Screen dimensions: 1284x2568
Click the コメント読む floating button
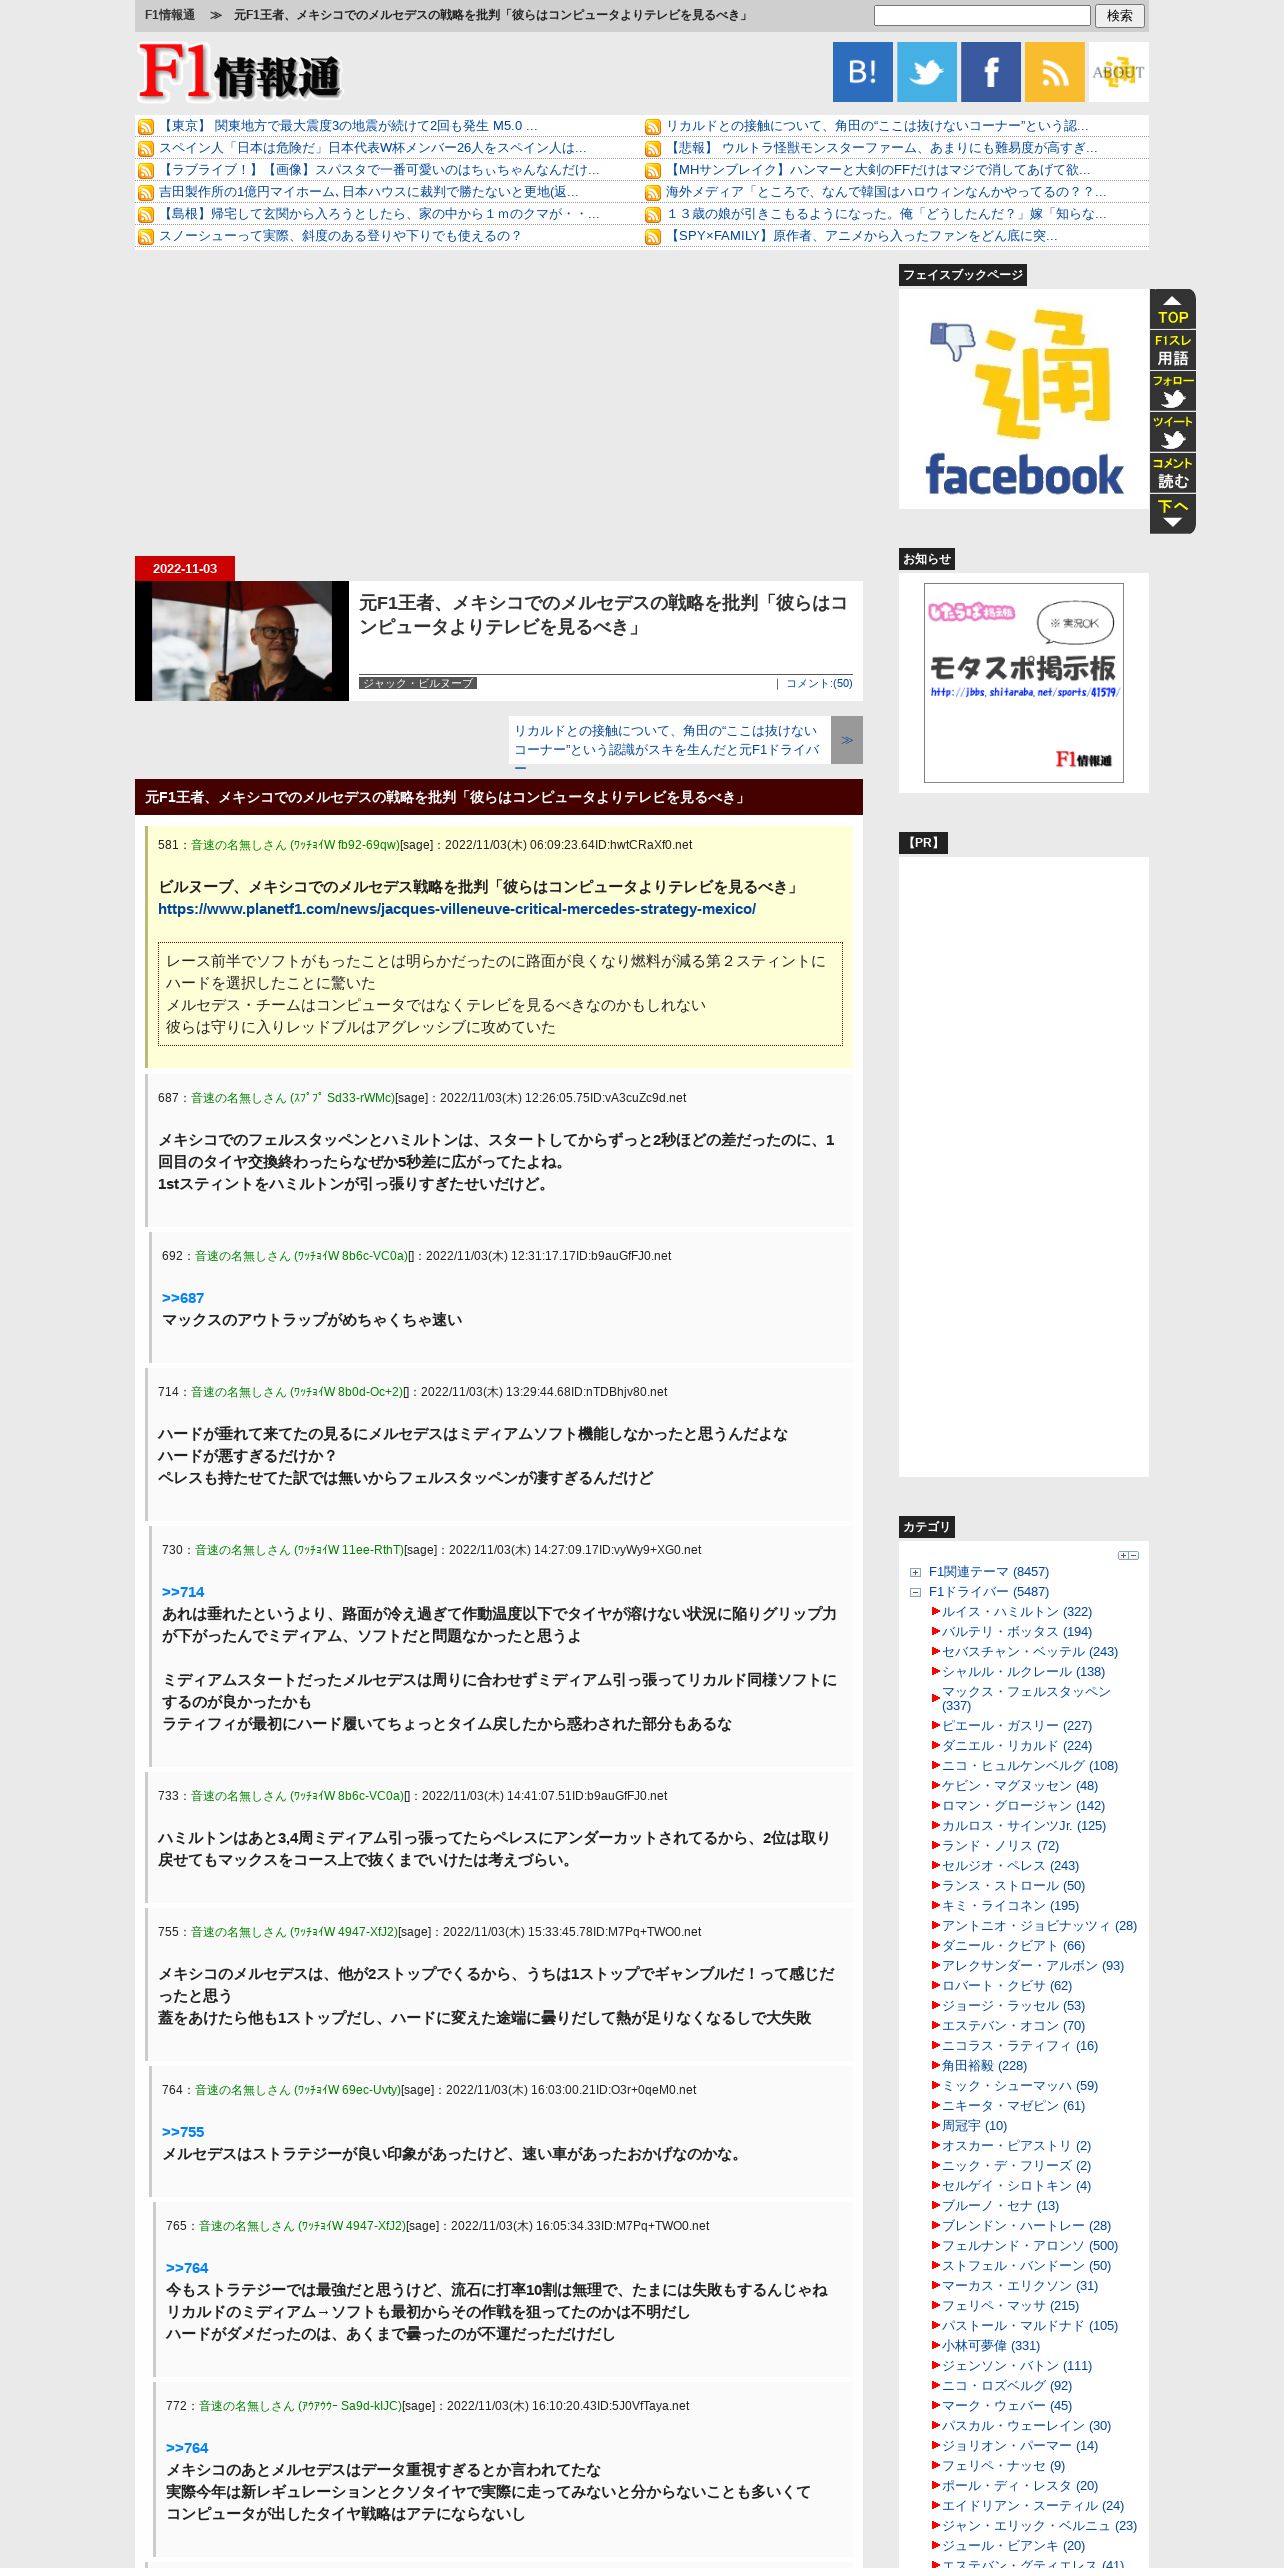[1172, 474]
